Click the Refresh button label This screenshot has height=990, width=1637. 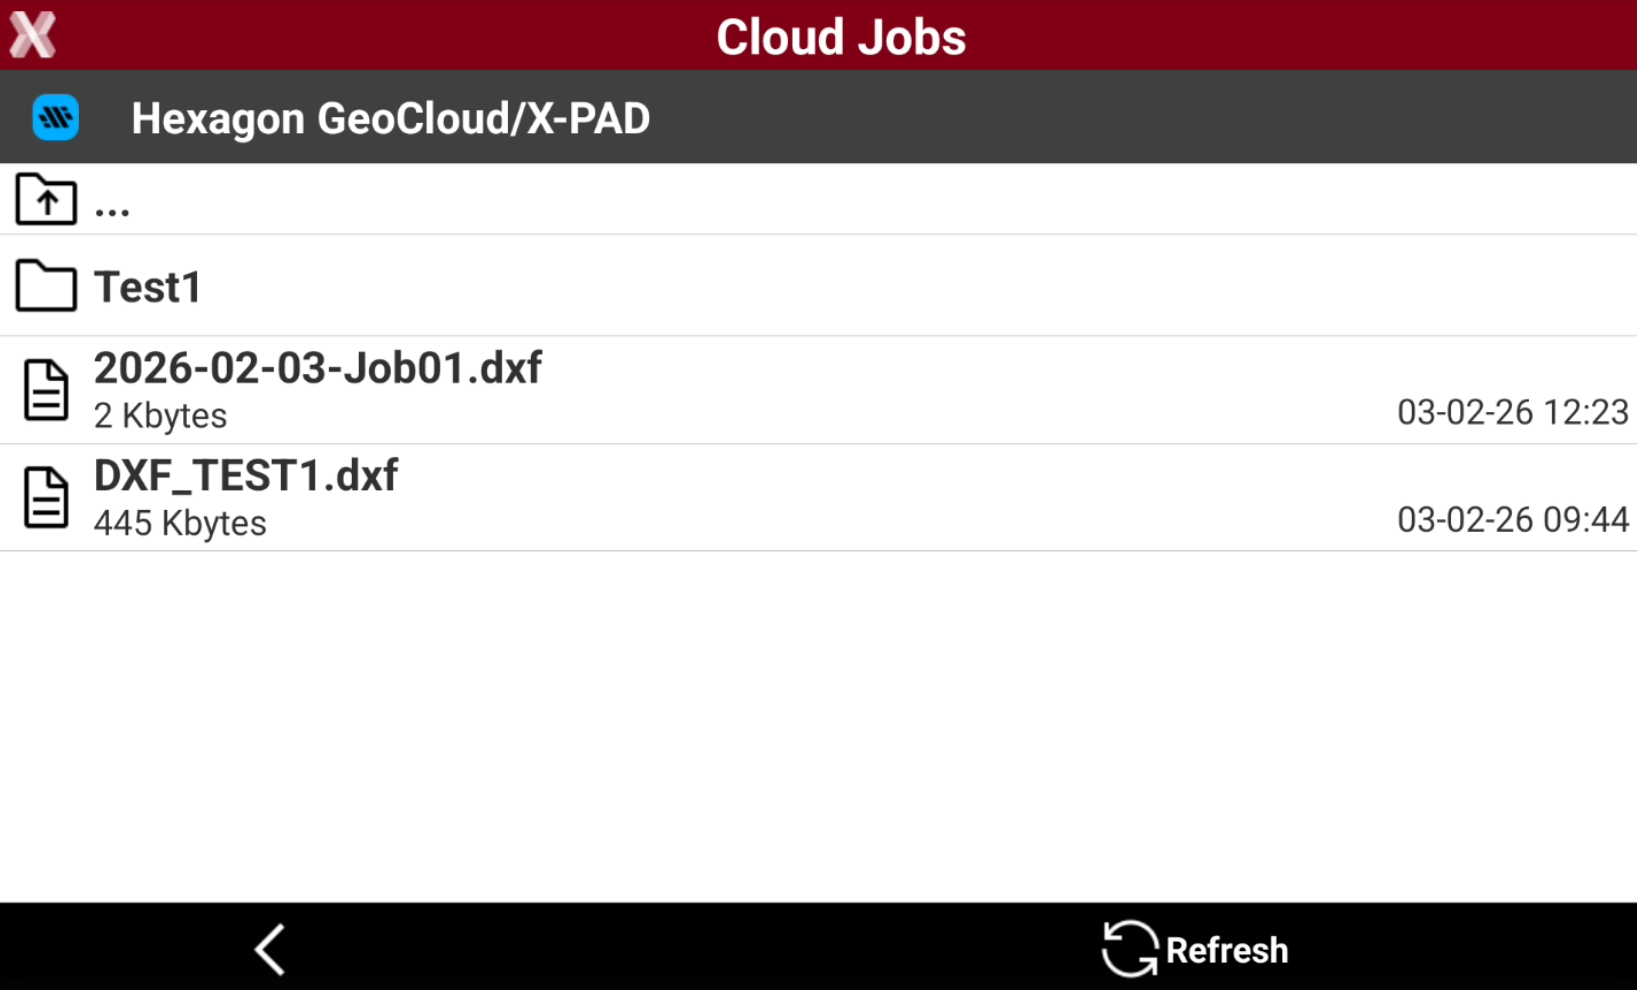1227,950
